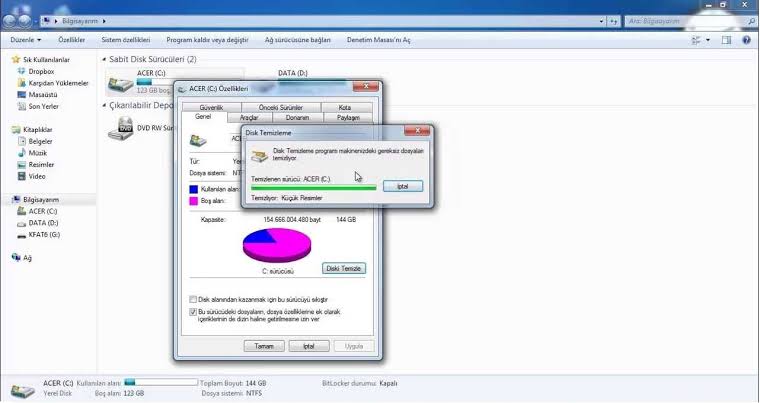Switch to Genel tab
The width and height of the screenshot is (760, 403).
point(203,117)
